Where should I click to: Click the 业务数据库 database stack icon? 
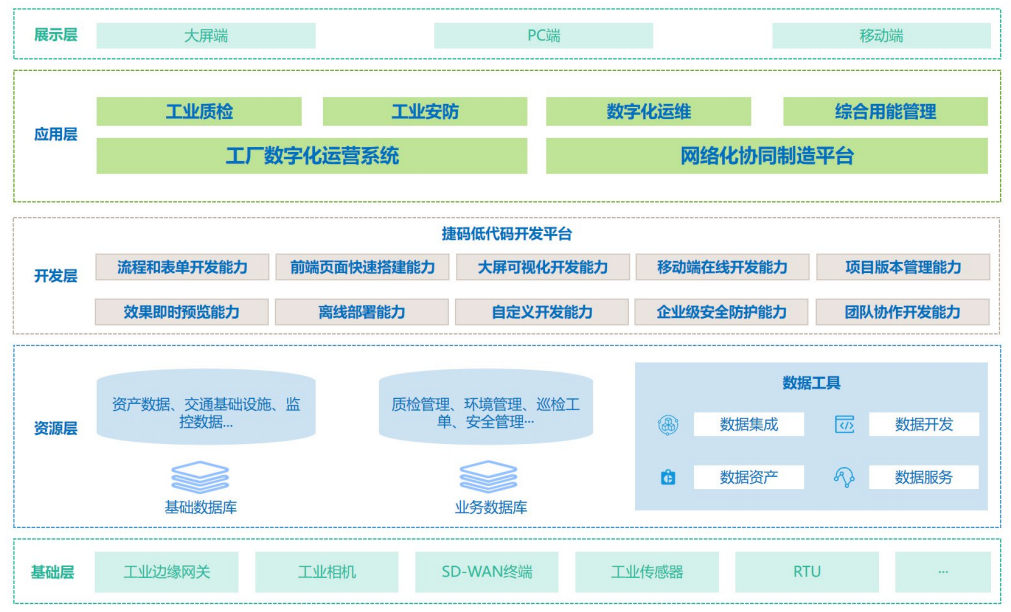pos(486,476)
